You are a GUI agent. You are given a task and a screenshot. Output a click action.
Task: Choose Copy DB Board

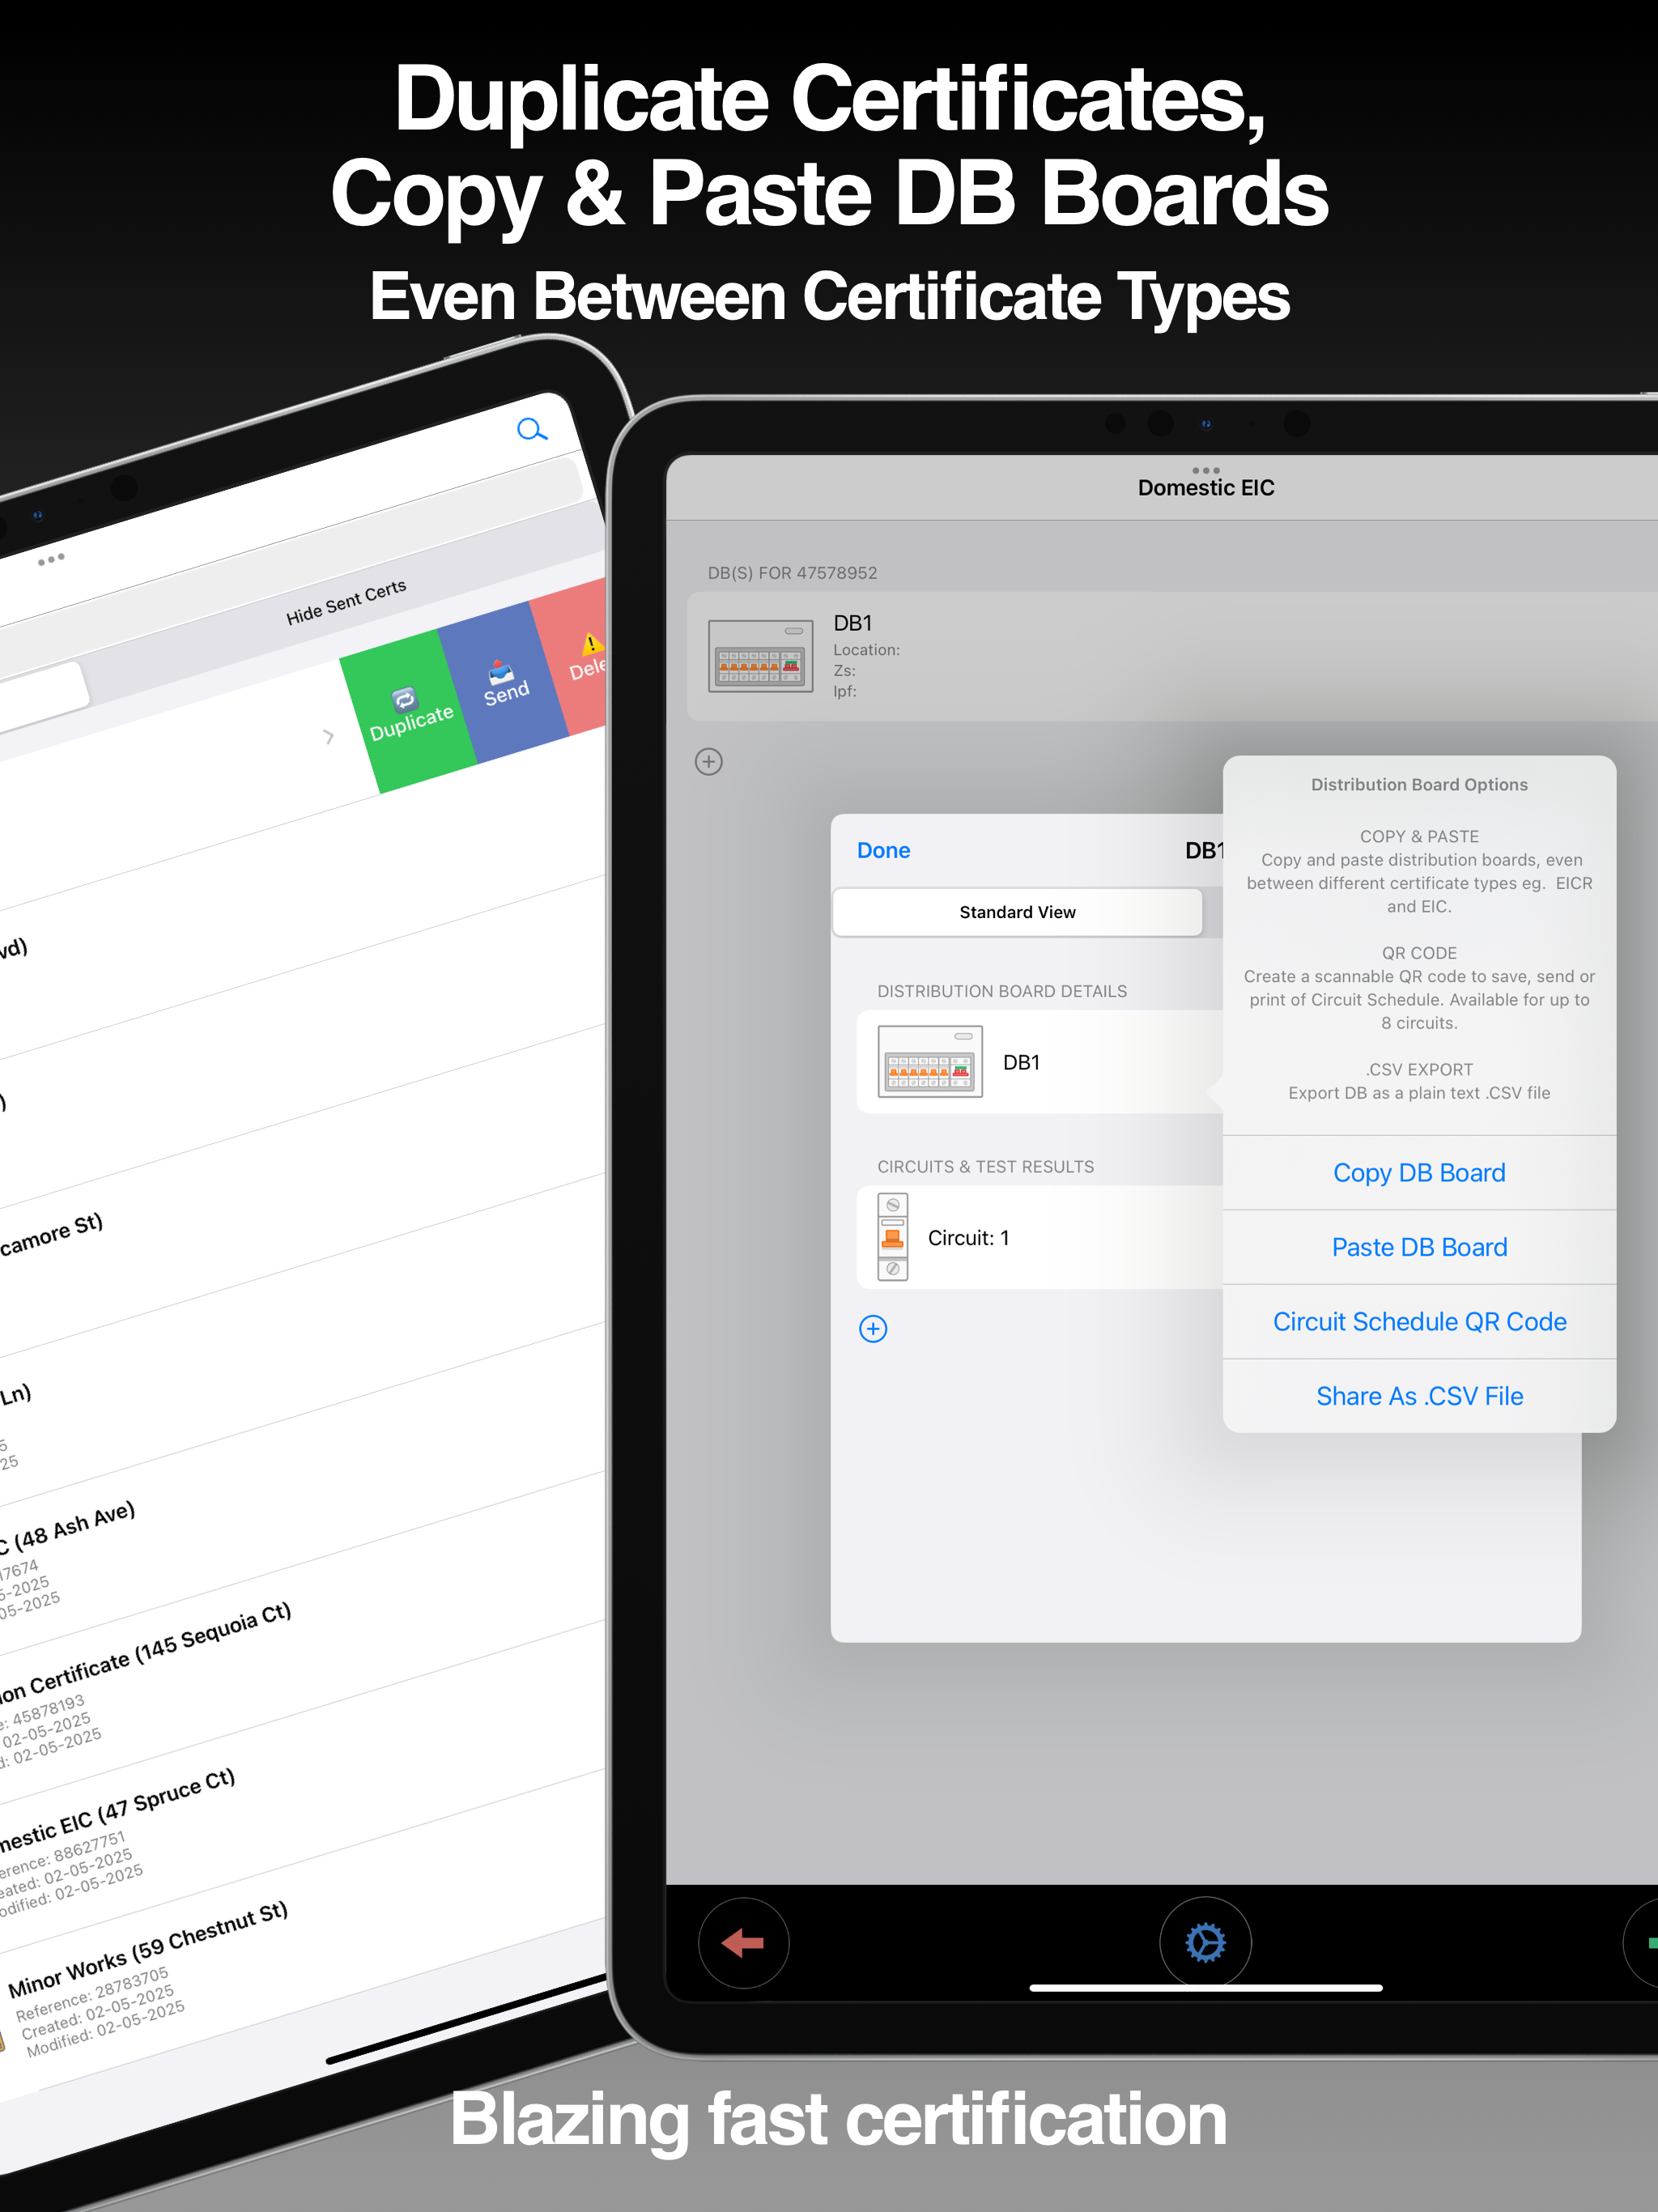[1419, 1172]
